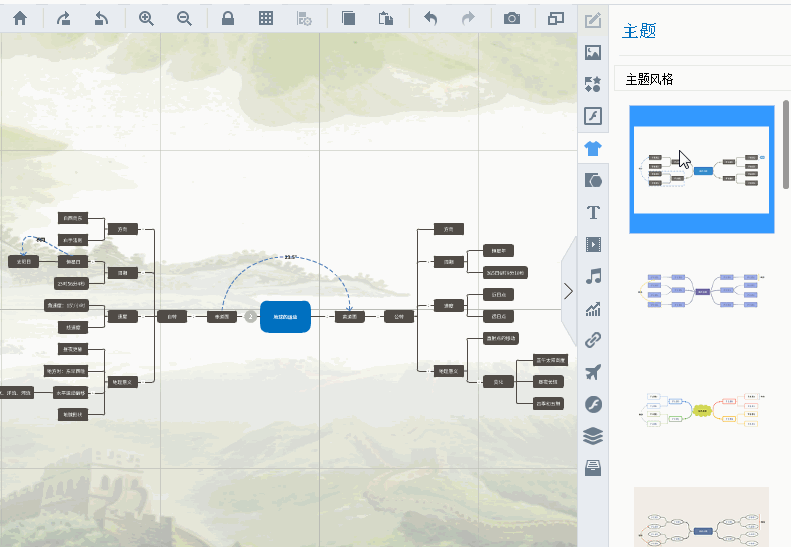
Task: Open the layout settings gear icon
Action: pyautogui.click(x=304, y=19)
